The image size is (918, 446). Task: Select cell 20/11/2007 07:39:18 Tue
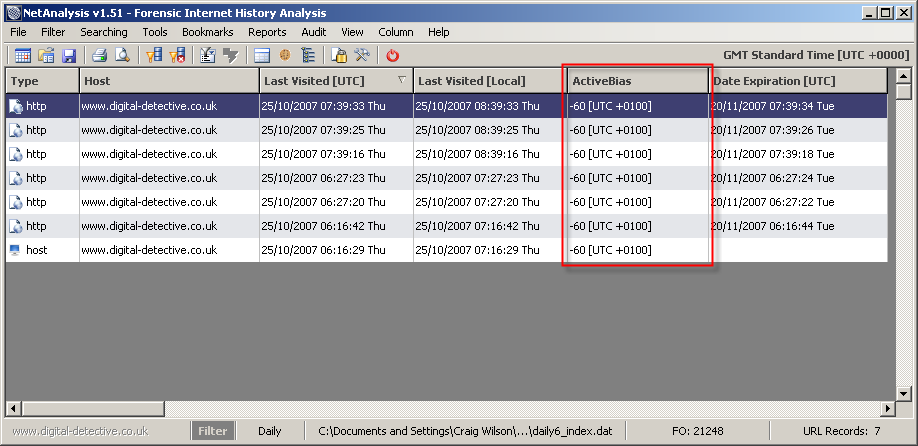click(x=798, y=154)
